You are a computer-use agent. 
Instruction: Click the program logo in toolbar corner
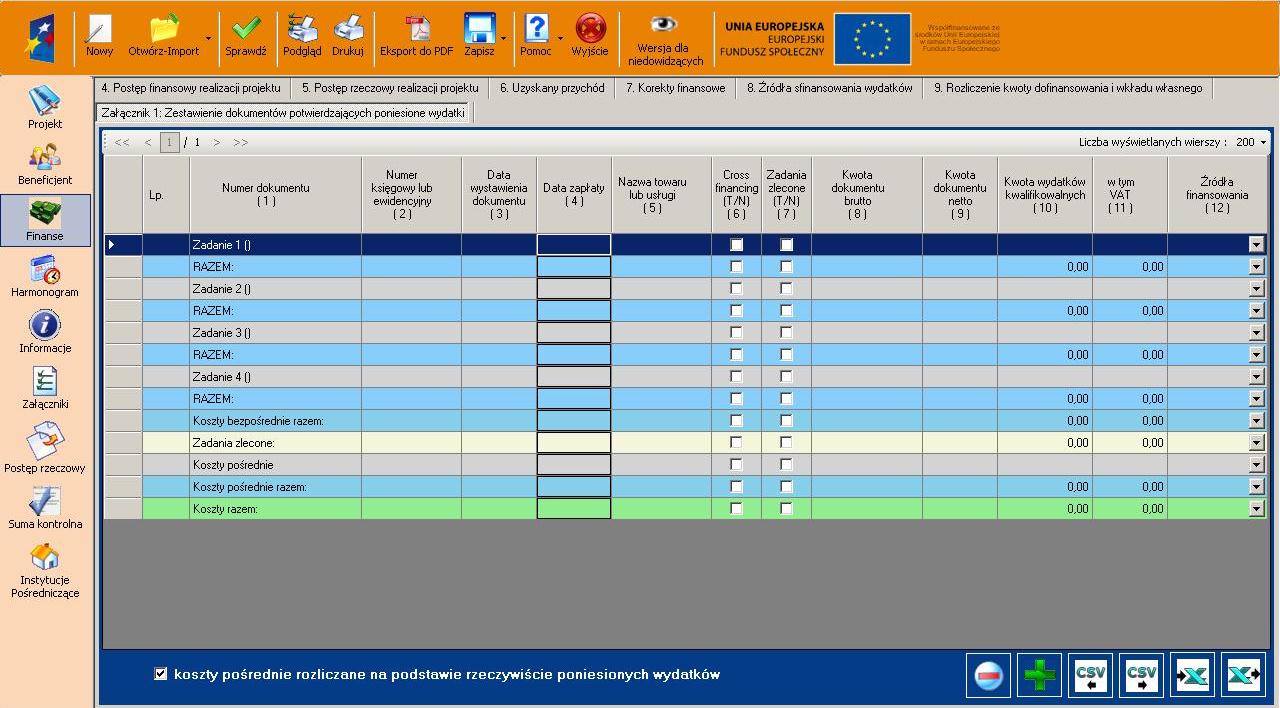pyautogui.click(x=38, y=38)
